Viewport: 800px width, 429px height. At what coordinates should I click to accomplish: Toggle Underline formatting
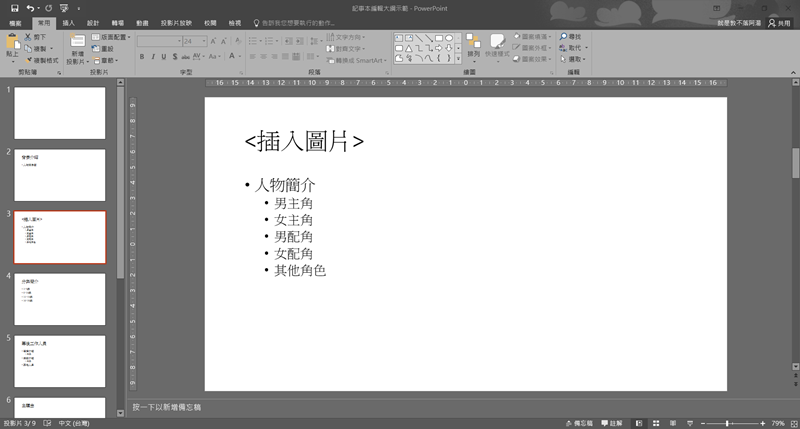164,57
